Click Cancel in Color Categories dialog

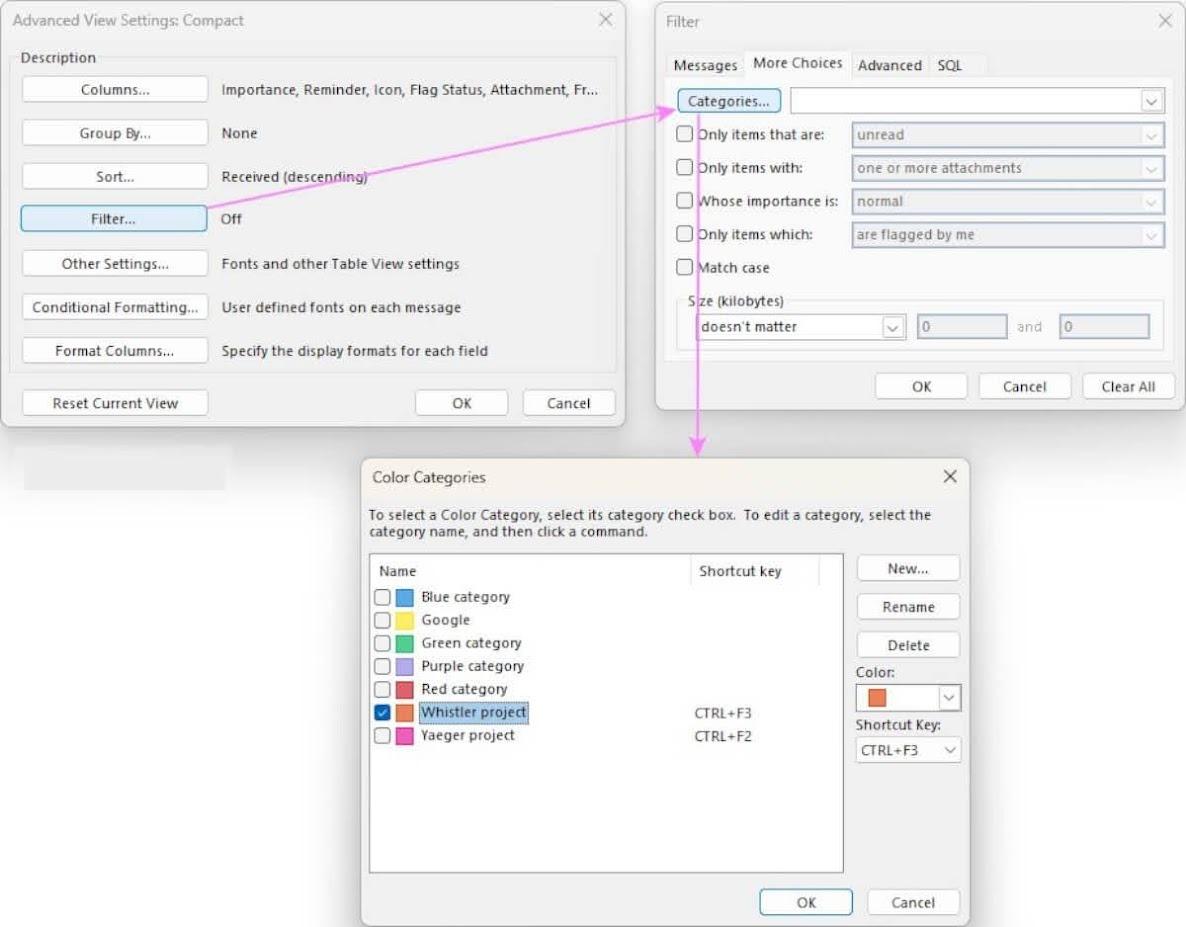913,902
